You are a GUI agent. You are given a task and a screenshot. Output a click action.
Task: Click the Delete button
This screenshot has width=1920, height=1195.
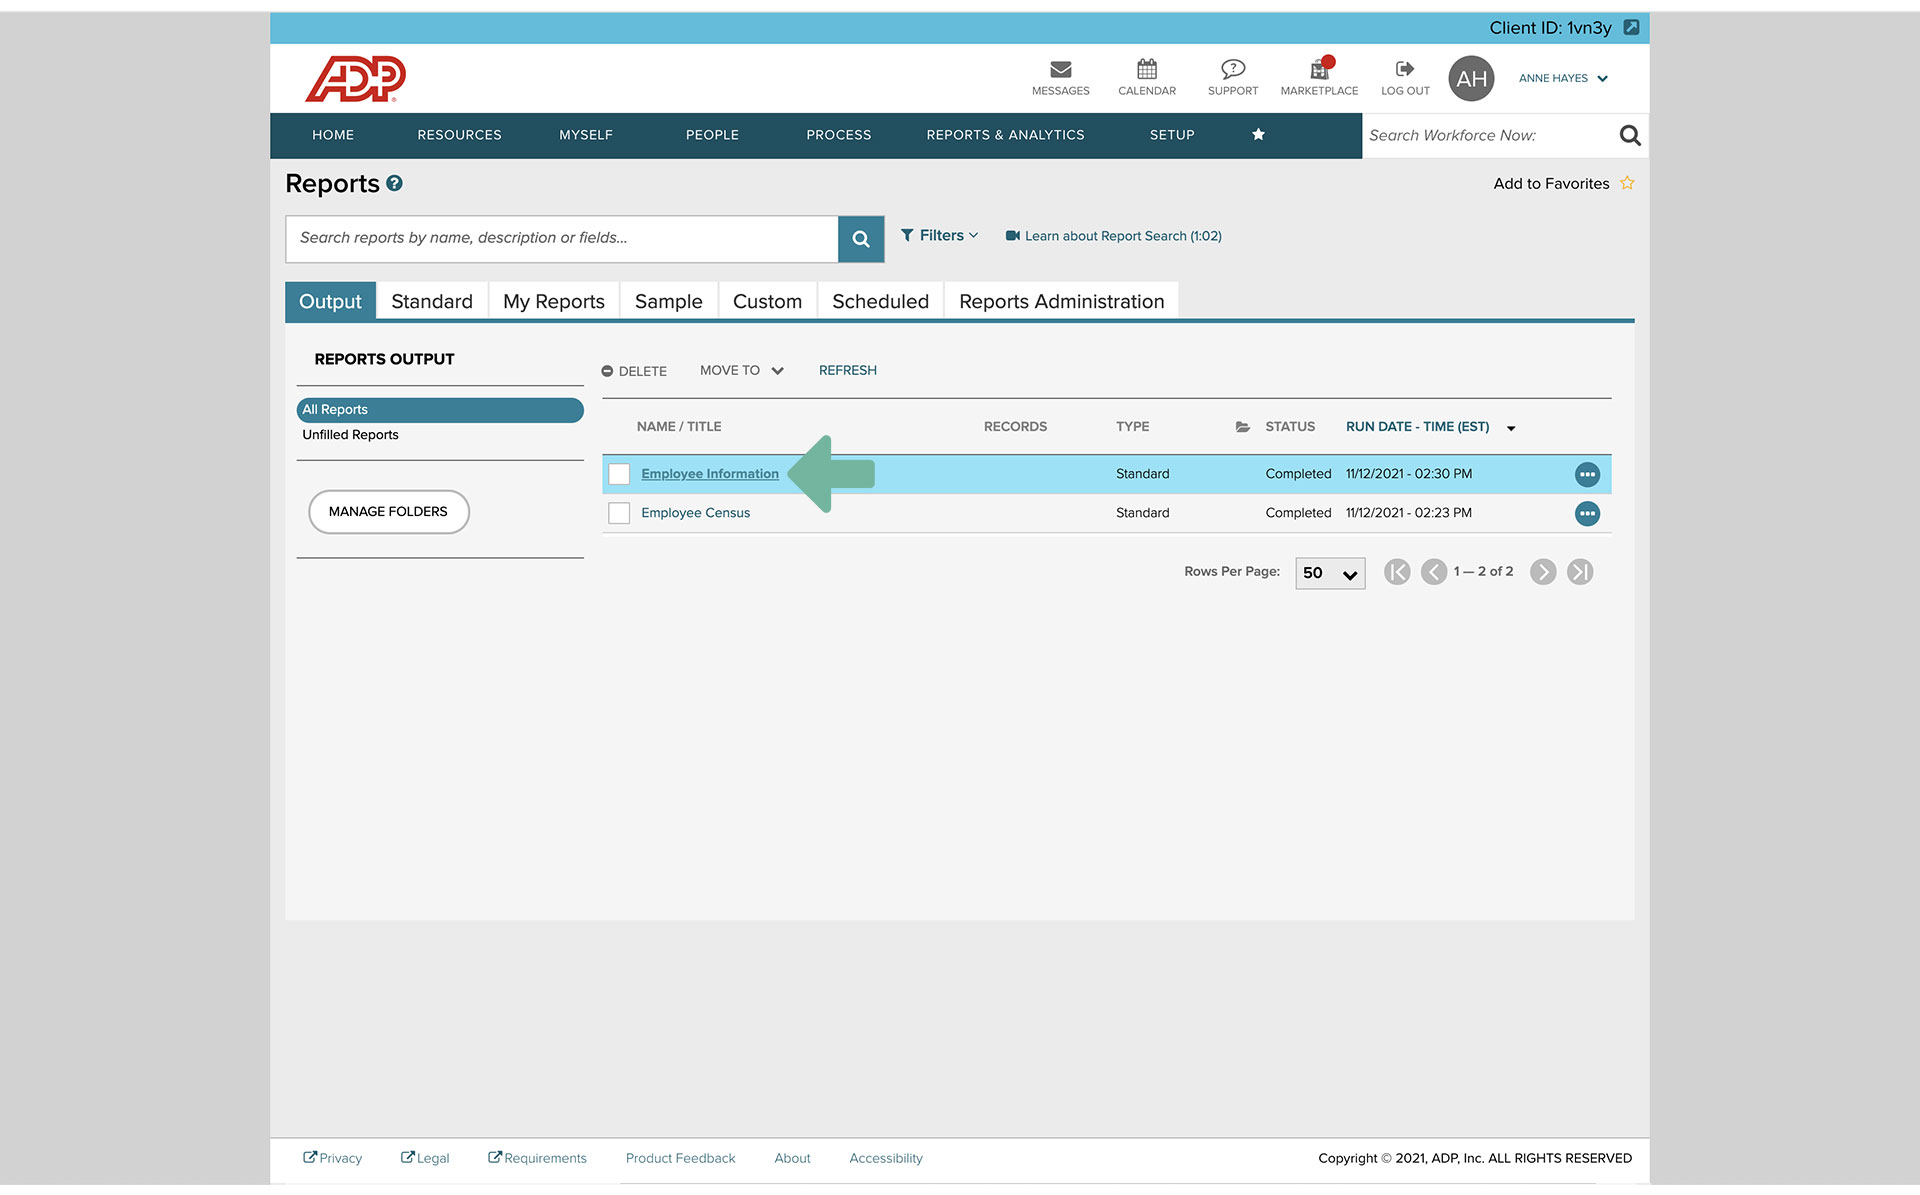click(x=634, y=371)
